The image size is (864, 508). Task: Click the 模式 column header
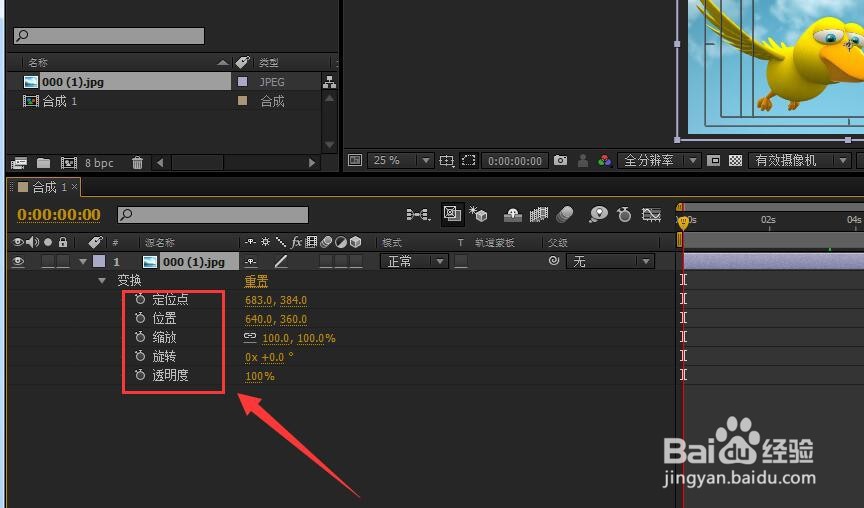point(392,242)
